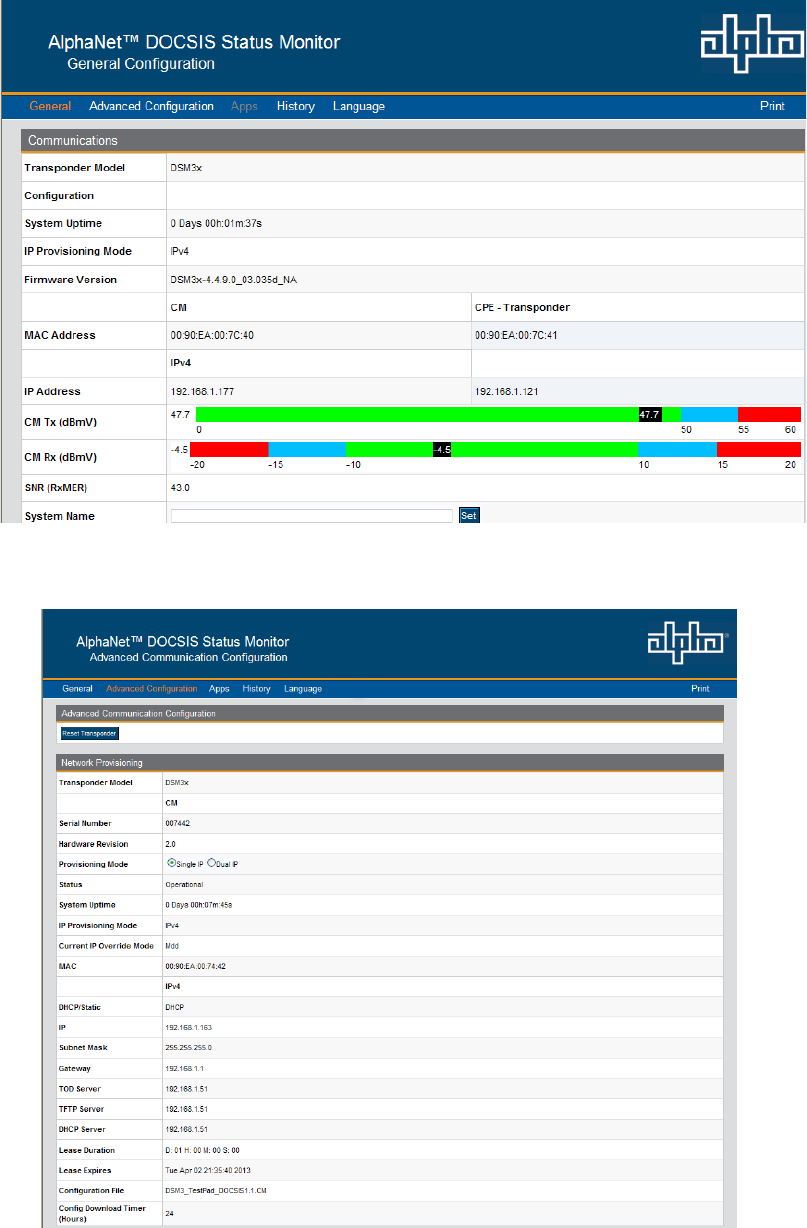
Task: Click the -4.5 marker on CM Rx bar
Action: point(442,450)
